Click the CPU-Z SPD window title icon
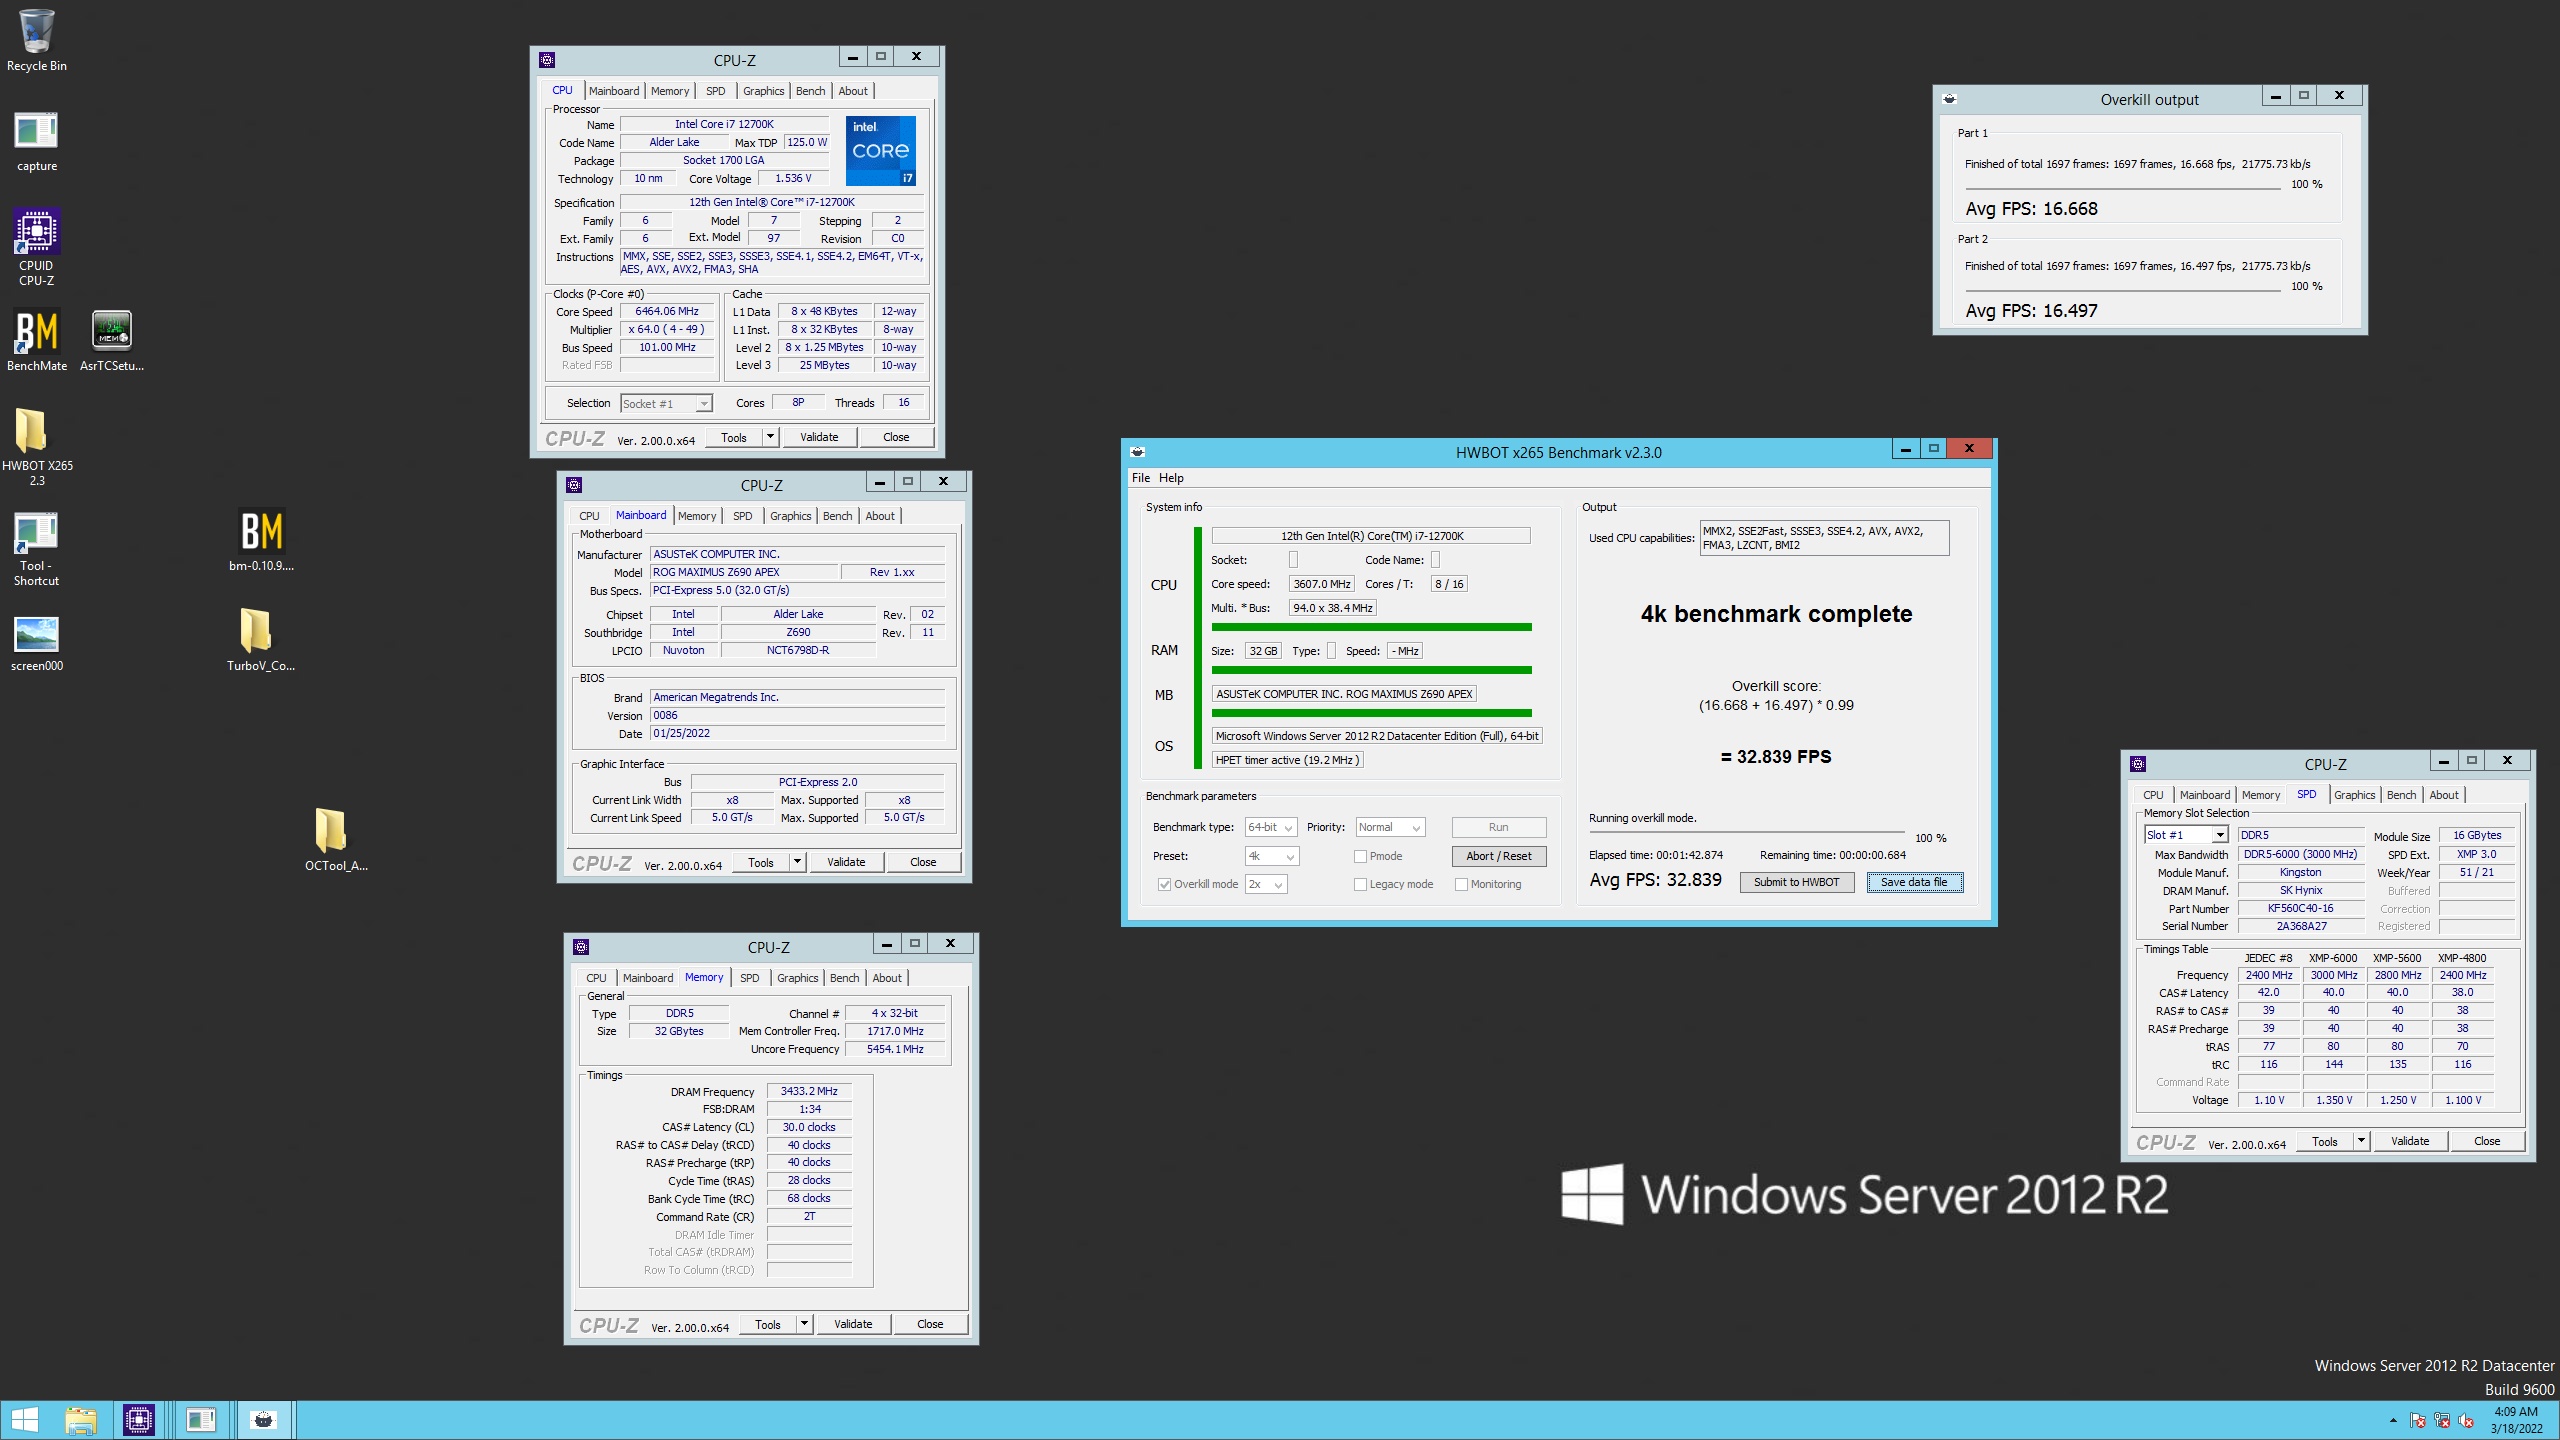This screenshot has height=1440, width=2560. [x=2138, y=764]
